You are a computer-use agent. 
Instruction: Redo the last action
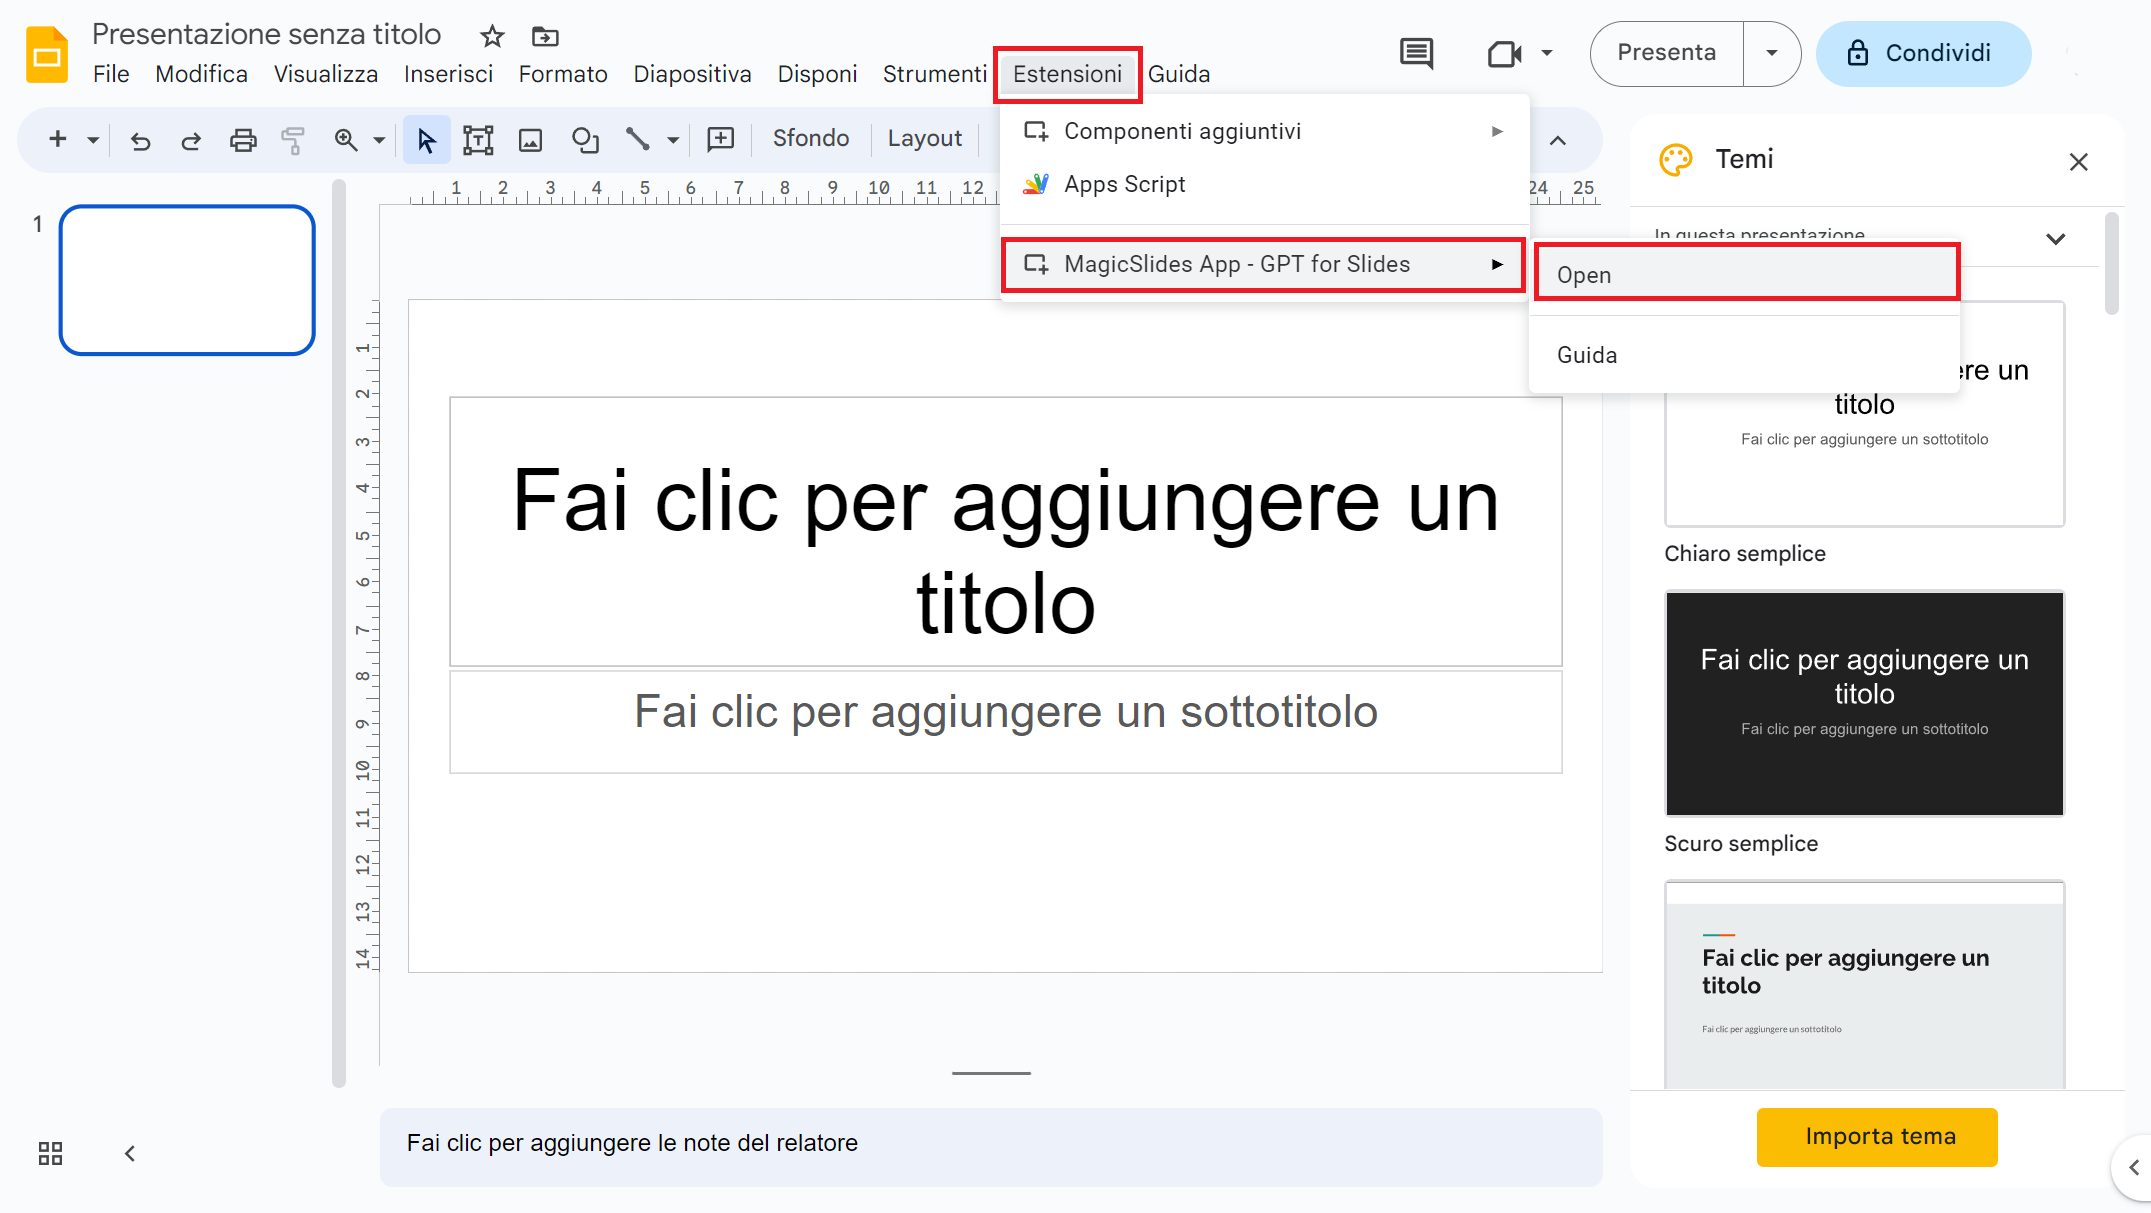tap(191, 140)
